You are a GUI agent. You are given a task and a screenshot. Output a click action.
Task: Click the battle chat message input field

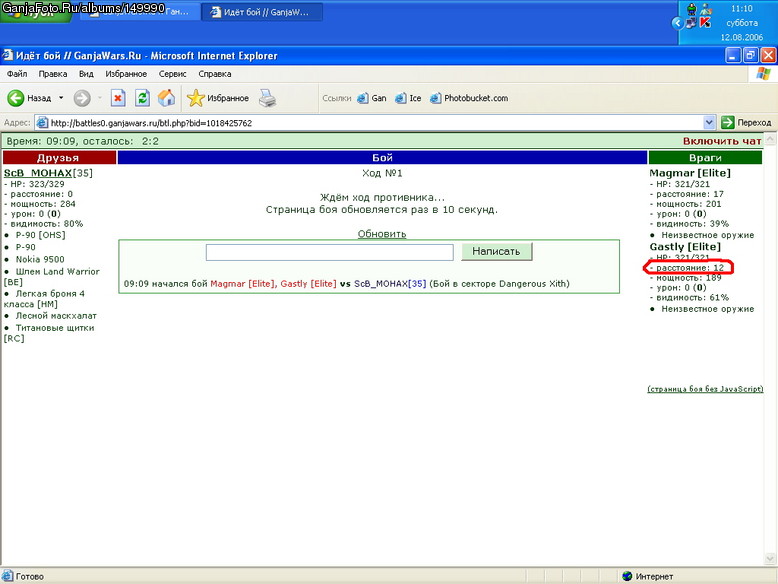(329, 252)
